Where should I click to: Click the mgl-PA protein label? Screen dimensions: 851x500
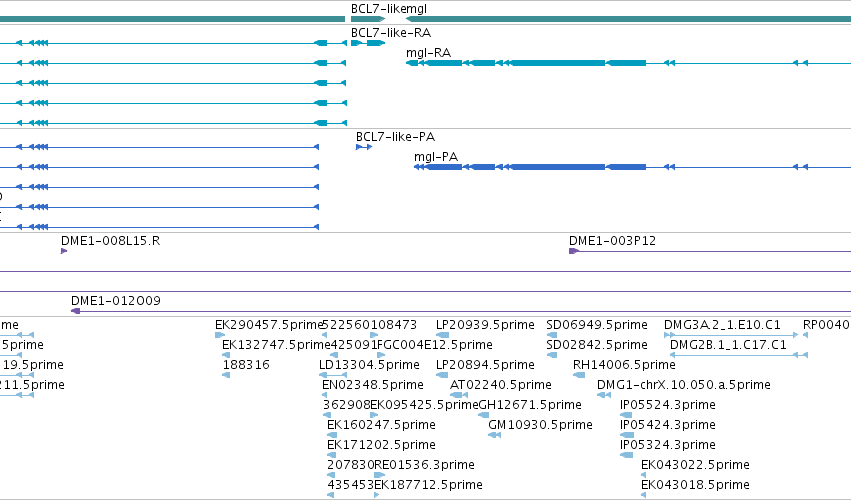[436, 157]
